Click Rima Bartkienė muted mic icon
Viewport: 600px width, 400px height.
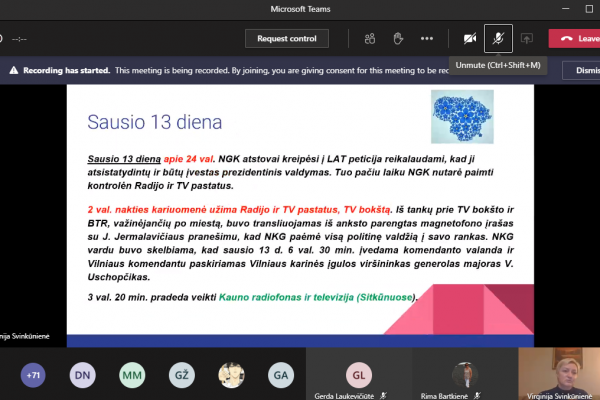coord(477,396)
